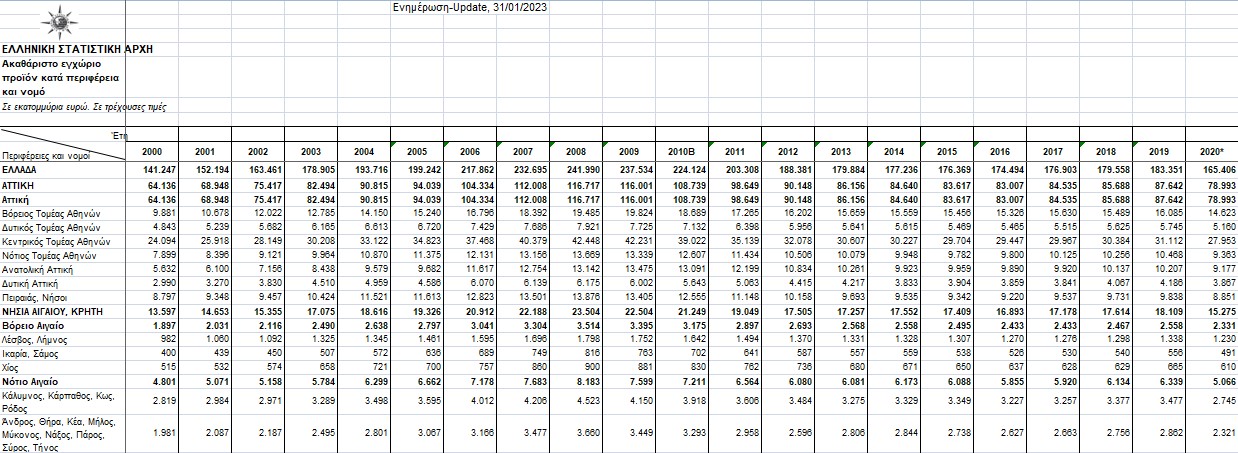1238x453 pixels.
Task: Click the 2000 year column header
Action: pyautogui.click(x=153, y=151)
